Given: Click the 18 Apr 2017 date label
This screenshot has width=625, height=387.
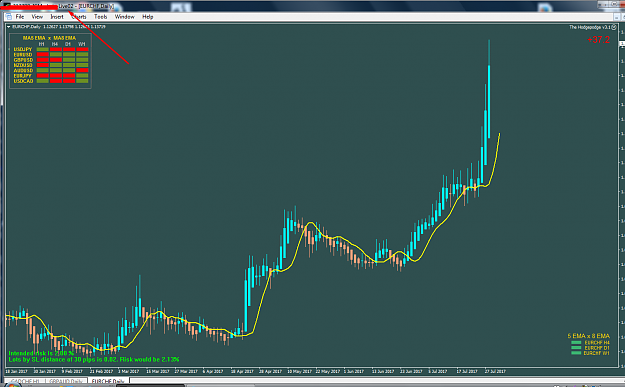Looking at the screenshot, I should 242,371.
